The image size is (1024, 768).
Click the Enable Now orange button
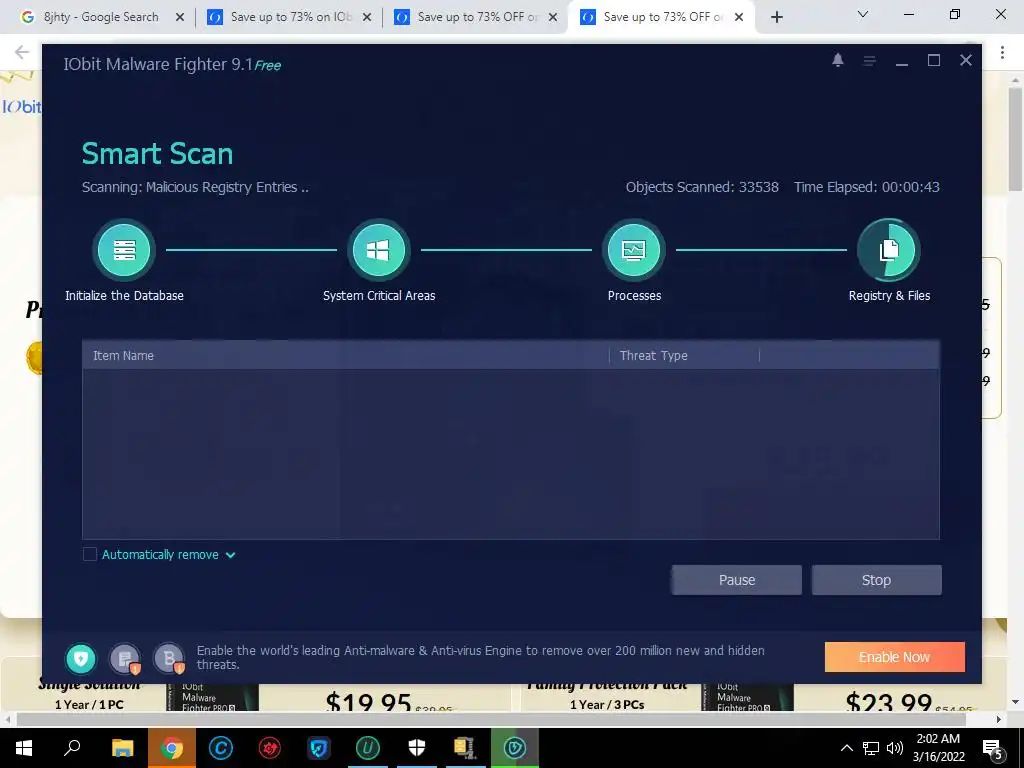895,657
